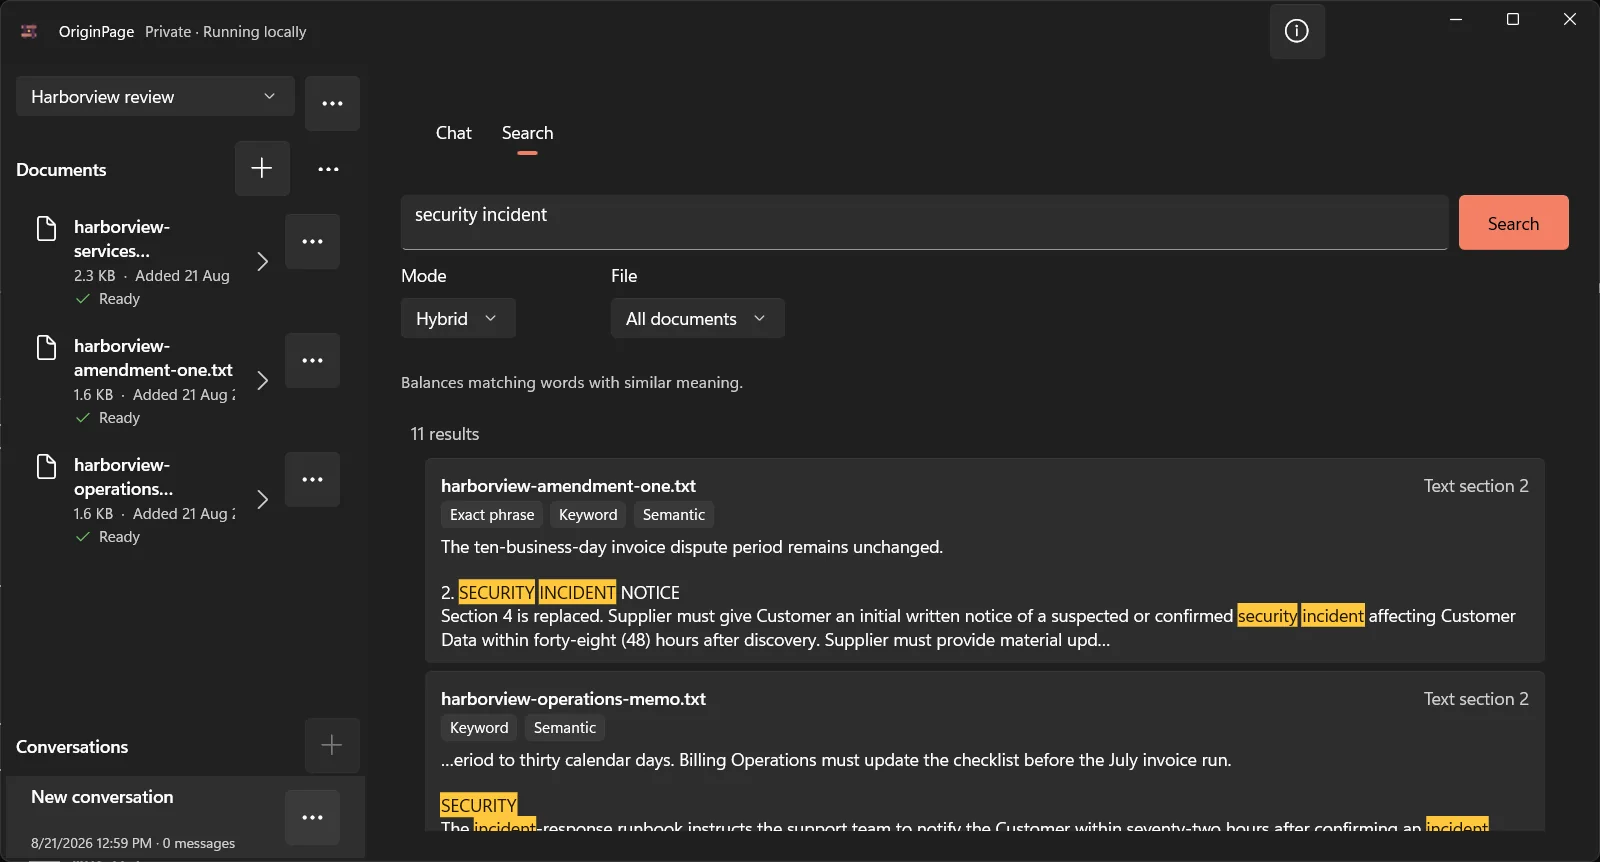
Task: Open the Hybrid mode dropdown
Action: (458, 318)
